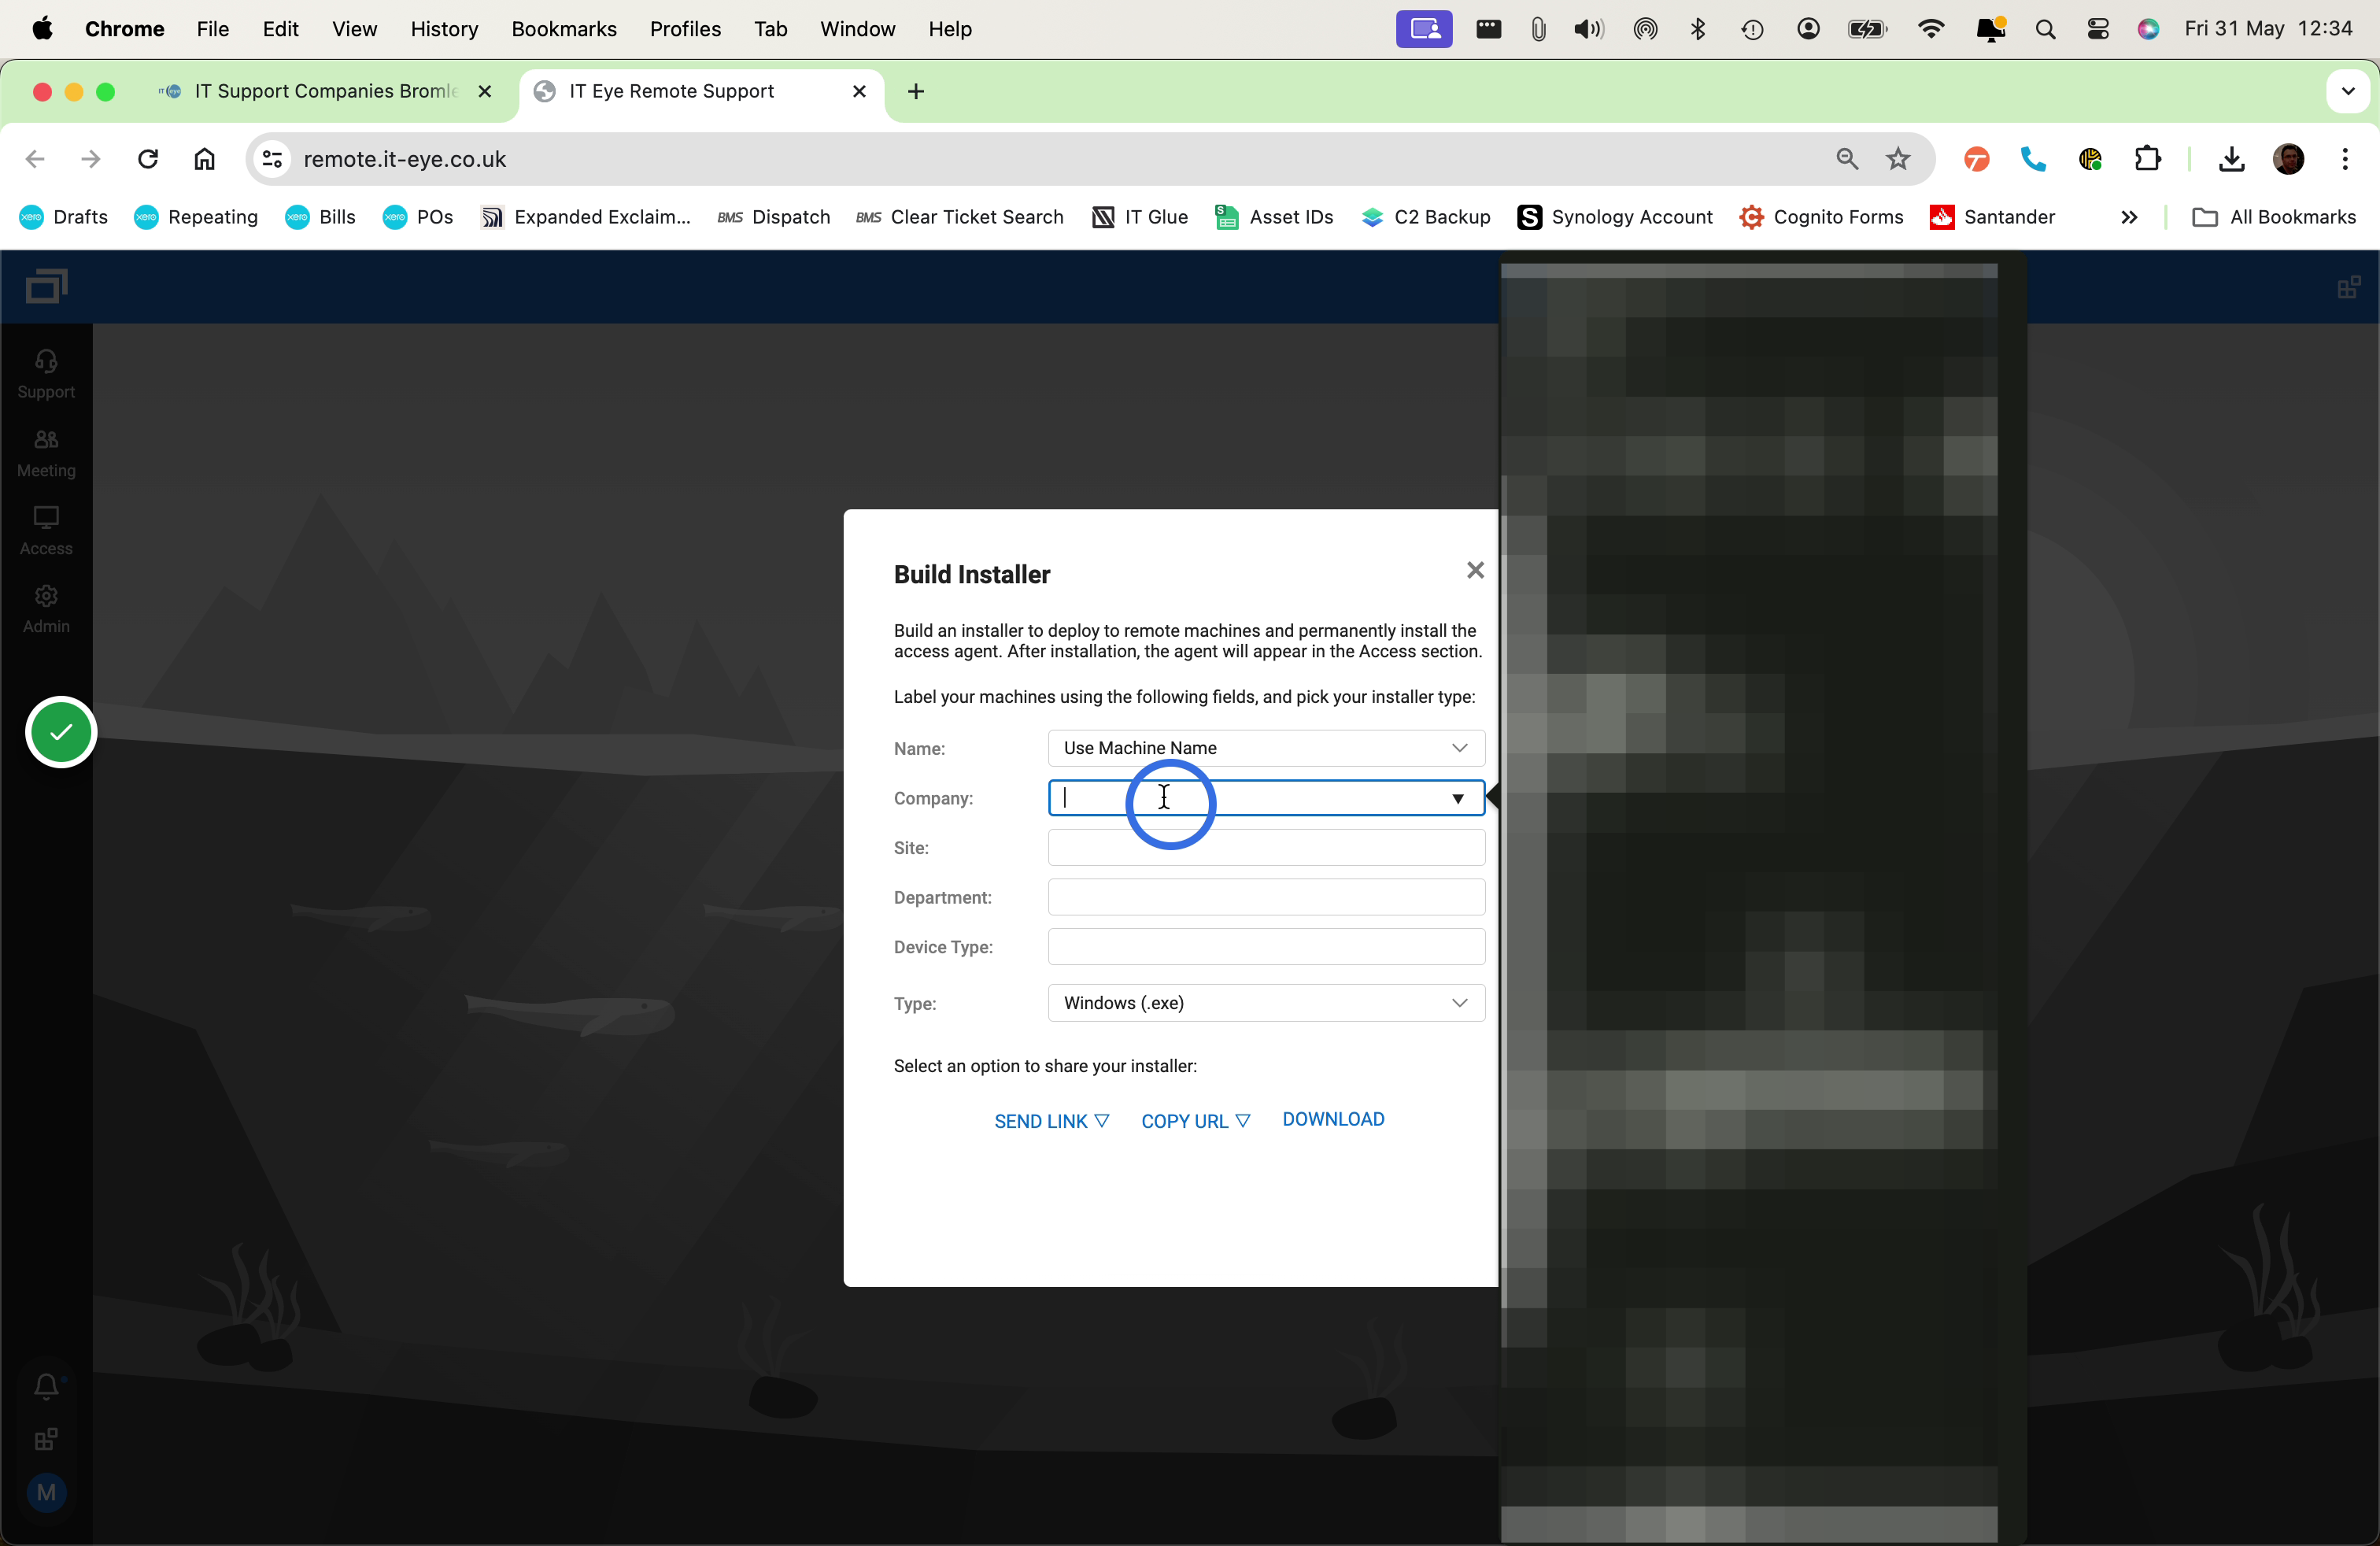Click in the Device Type field

1265,947
